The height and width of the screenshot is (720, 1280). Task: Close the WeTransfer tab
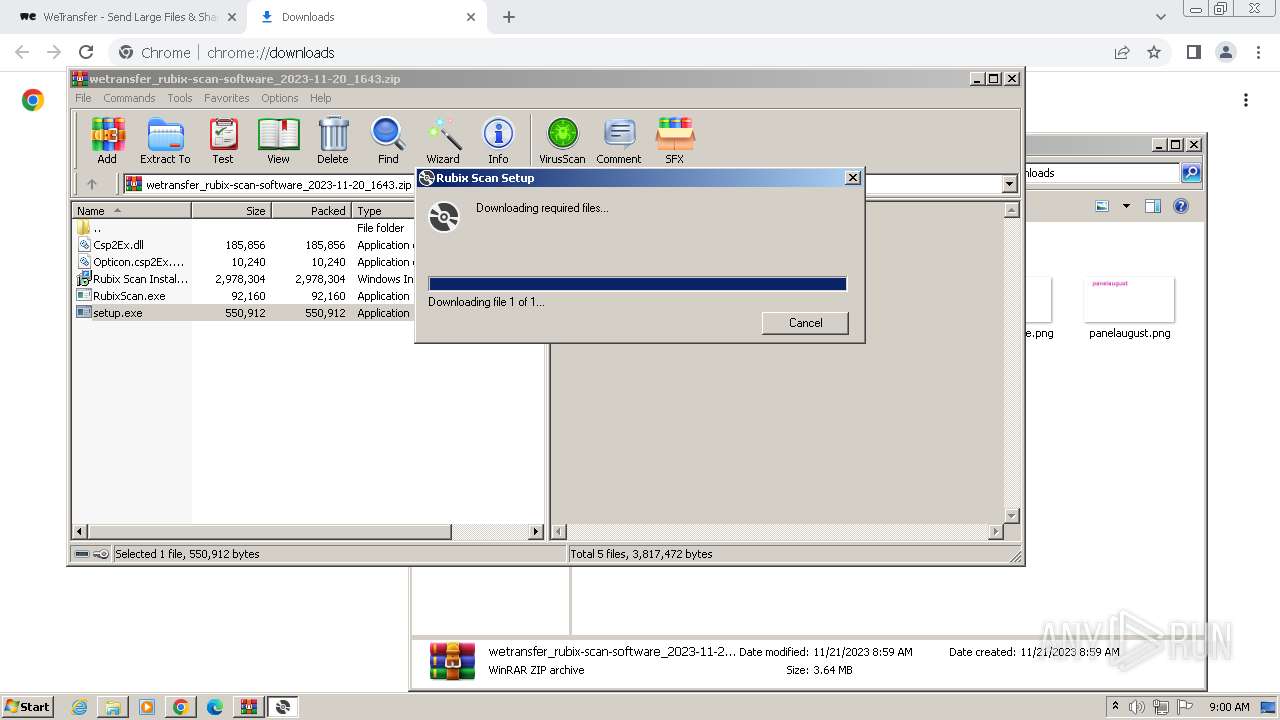232,17
